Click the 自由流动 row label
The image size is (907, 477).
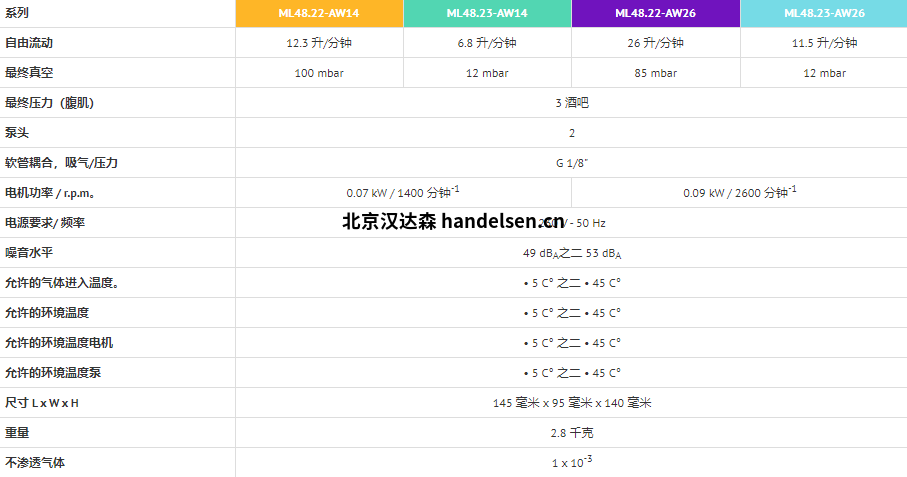click(x=29, y=43)
